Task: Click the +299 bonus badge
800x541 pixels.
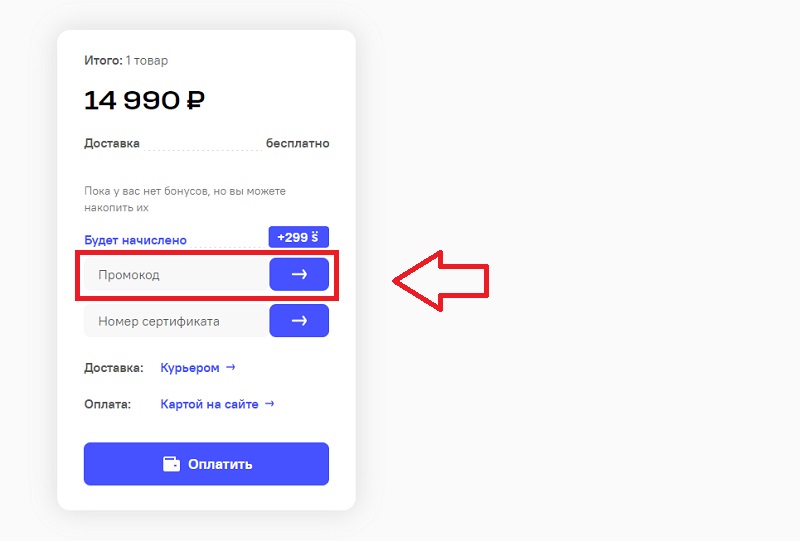Action: (298, 238)
